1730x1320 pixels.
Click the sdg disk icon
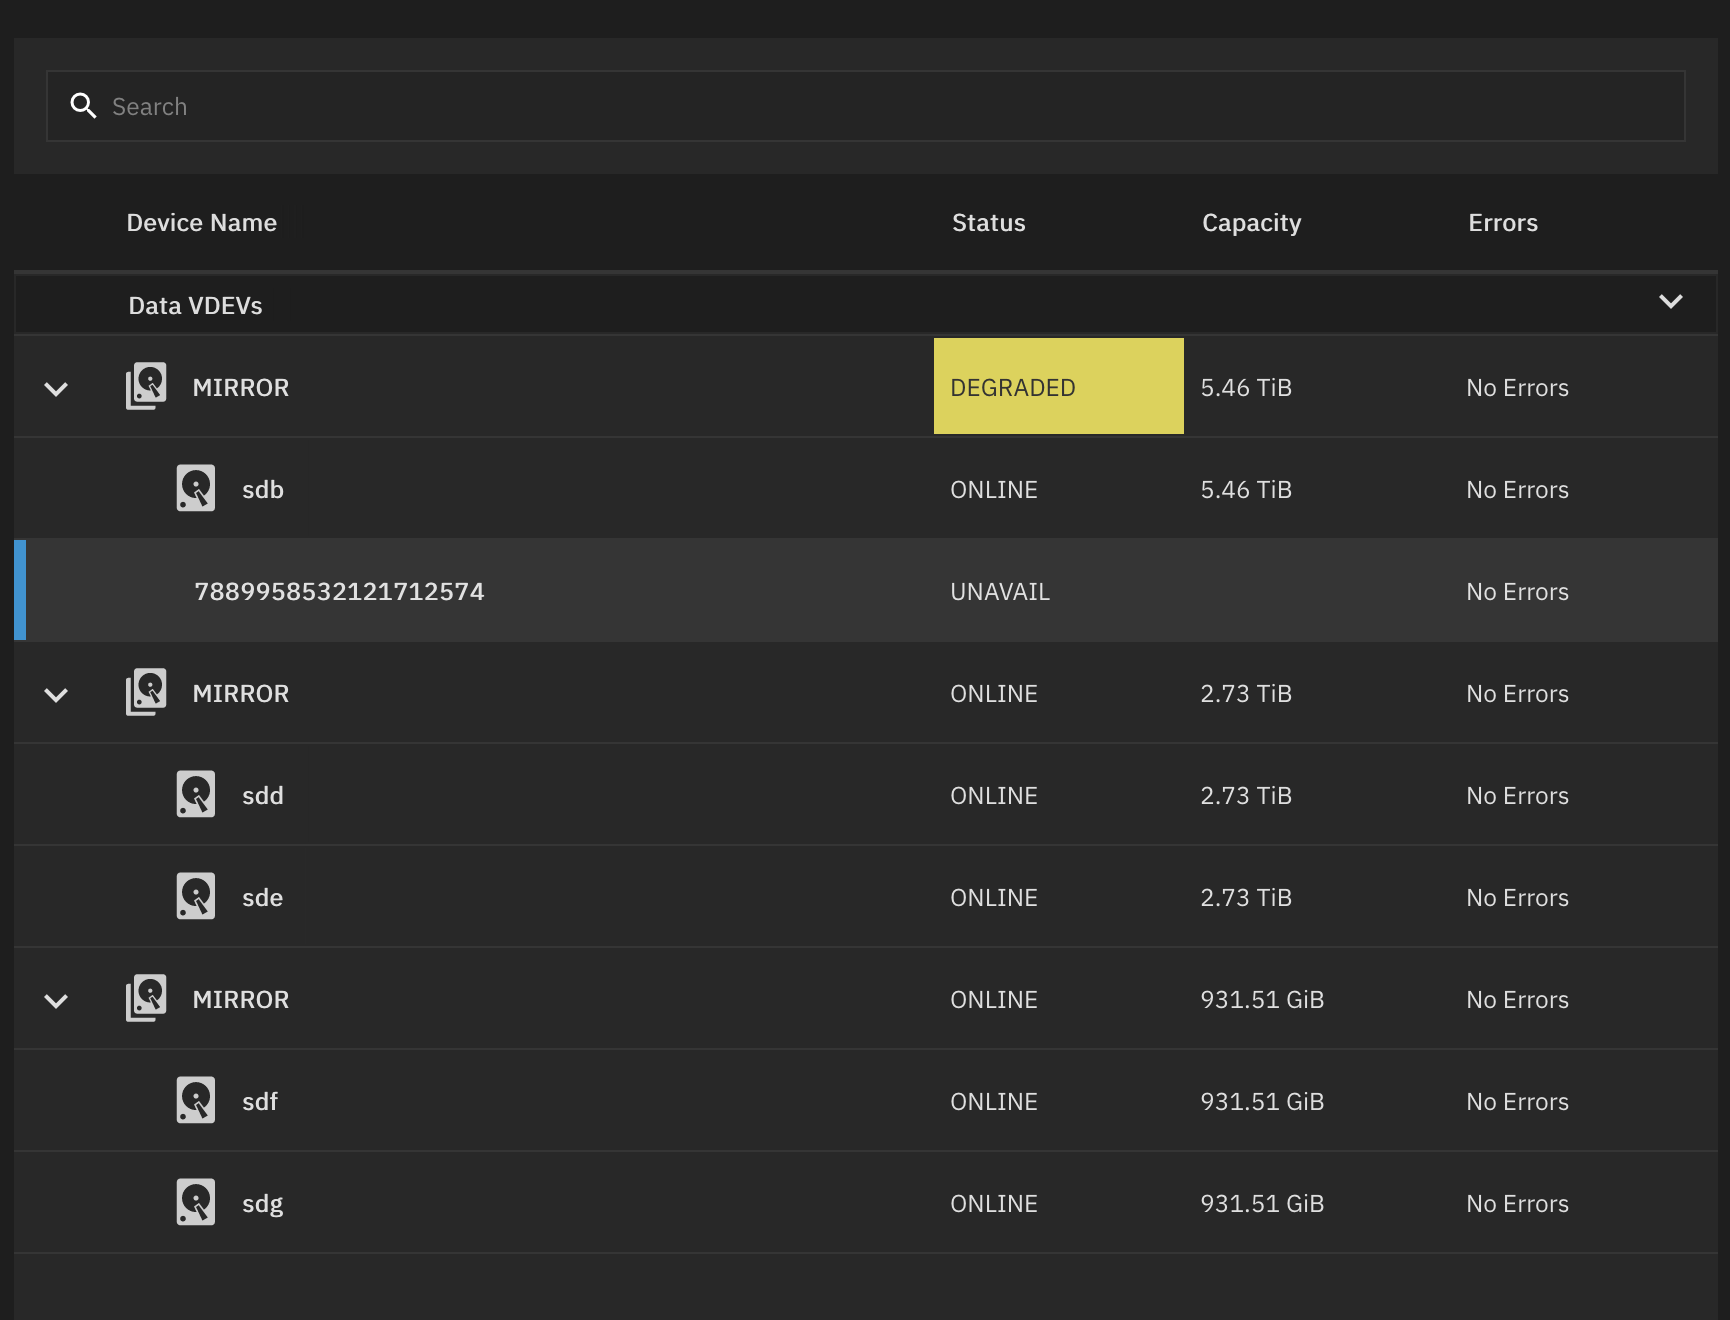pyautogui.click(x=196, y=1203)
